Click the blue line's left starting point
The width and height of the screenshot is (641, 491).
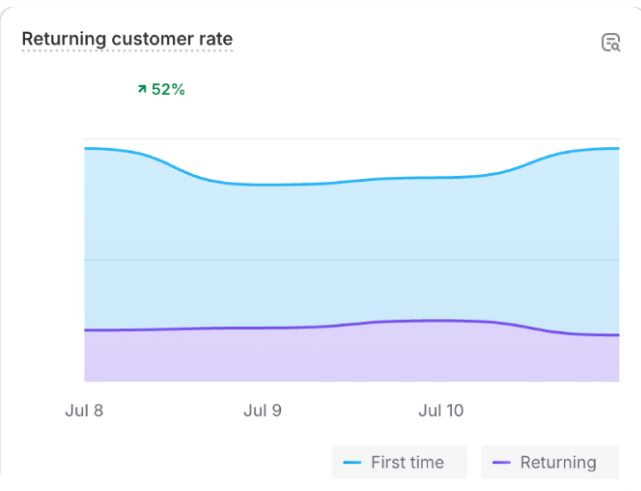pyautogui.click(x=86, y=148)
